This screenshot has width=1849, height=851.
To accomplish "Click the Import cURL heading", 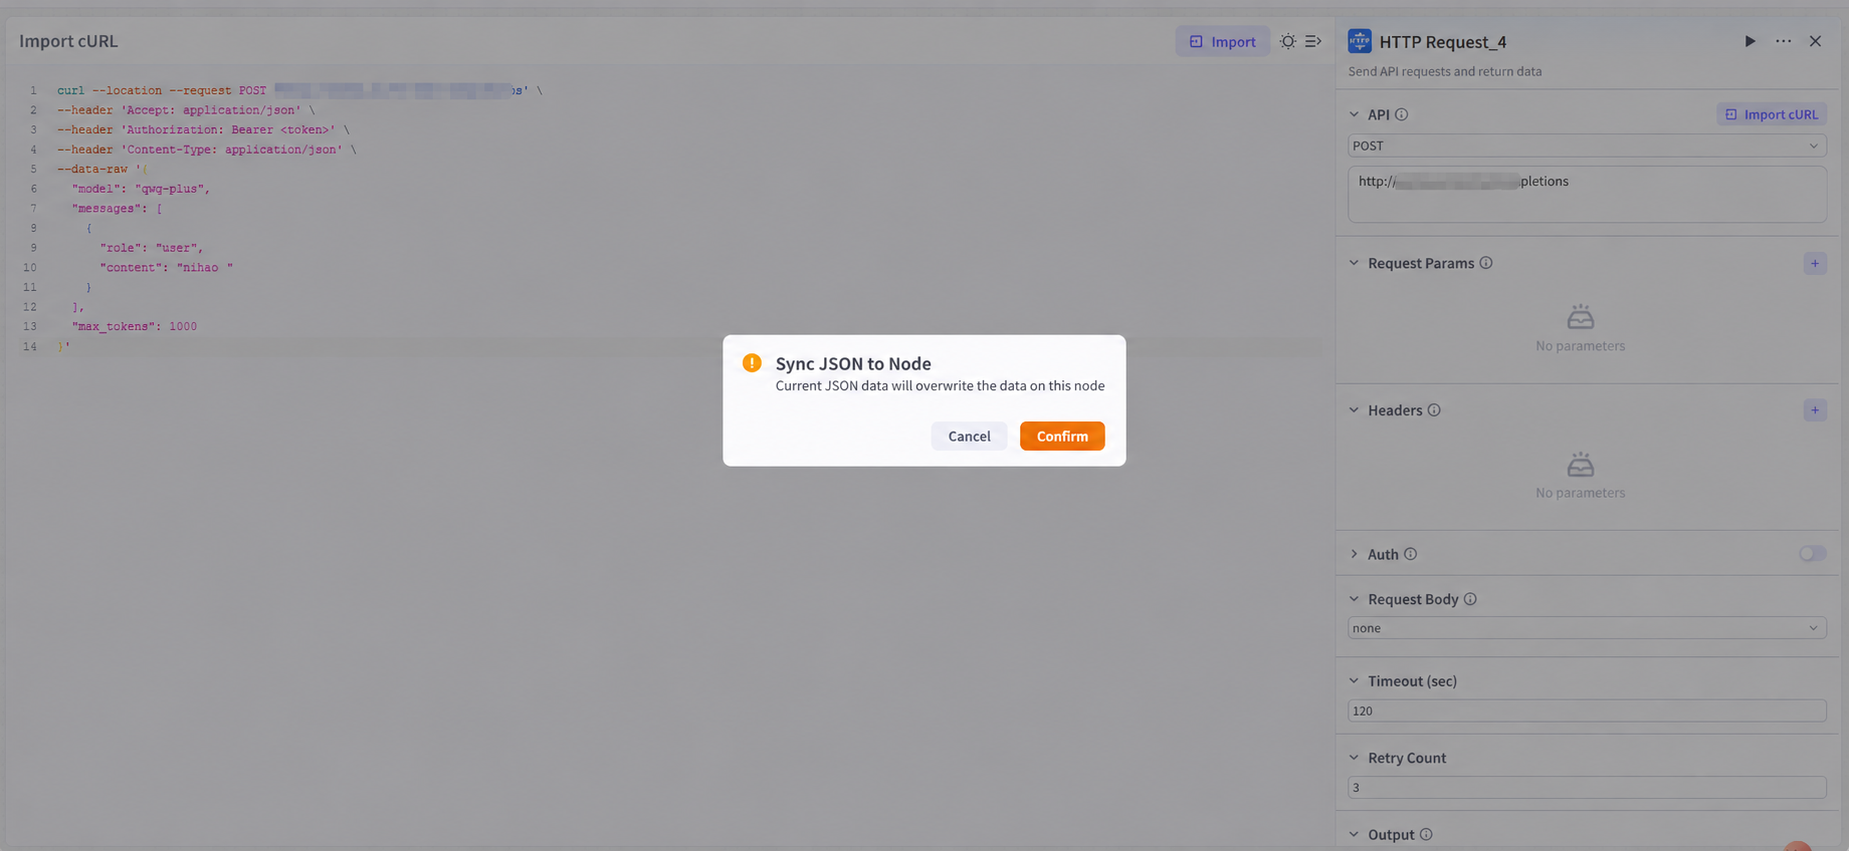I will [68, 41].
